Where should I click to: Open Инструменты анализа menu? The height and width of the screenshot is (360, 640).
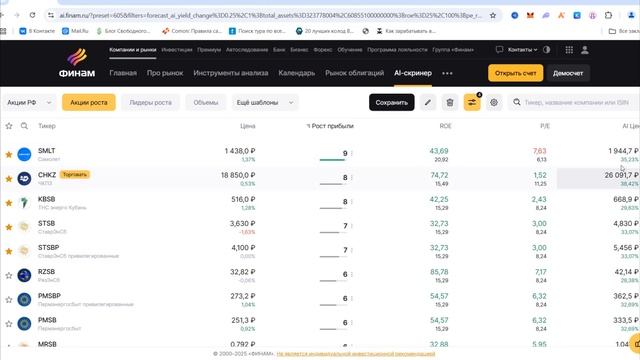click(x=231, y=73)
